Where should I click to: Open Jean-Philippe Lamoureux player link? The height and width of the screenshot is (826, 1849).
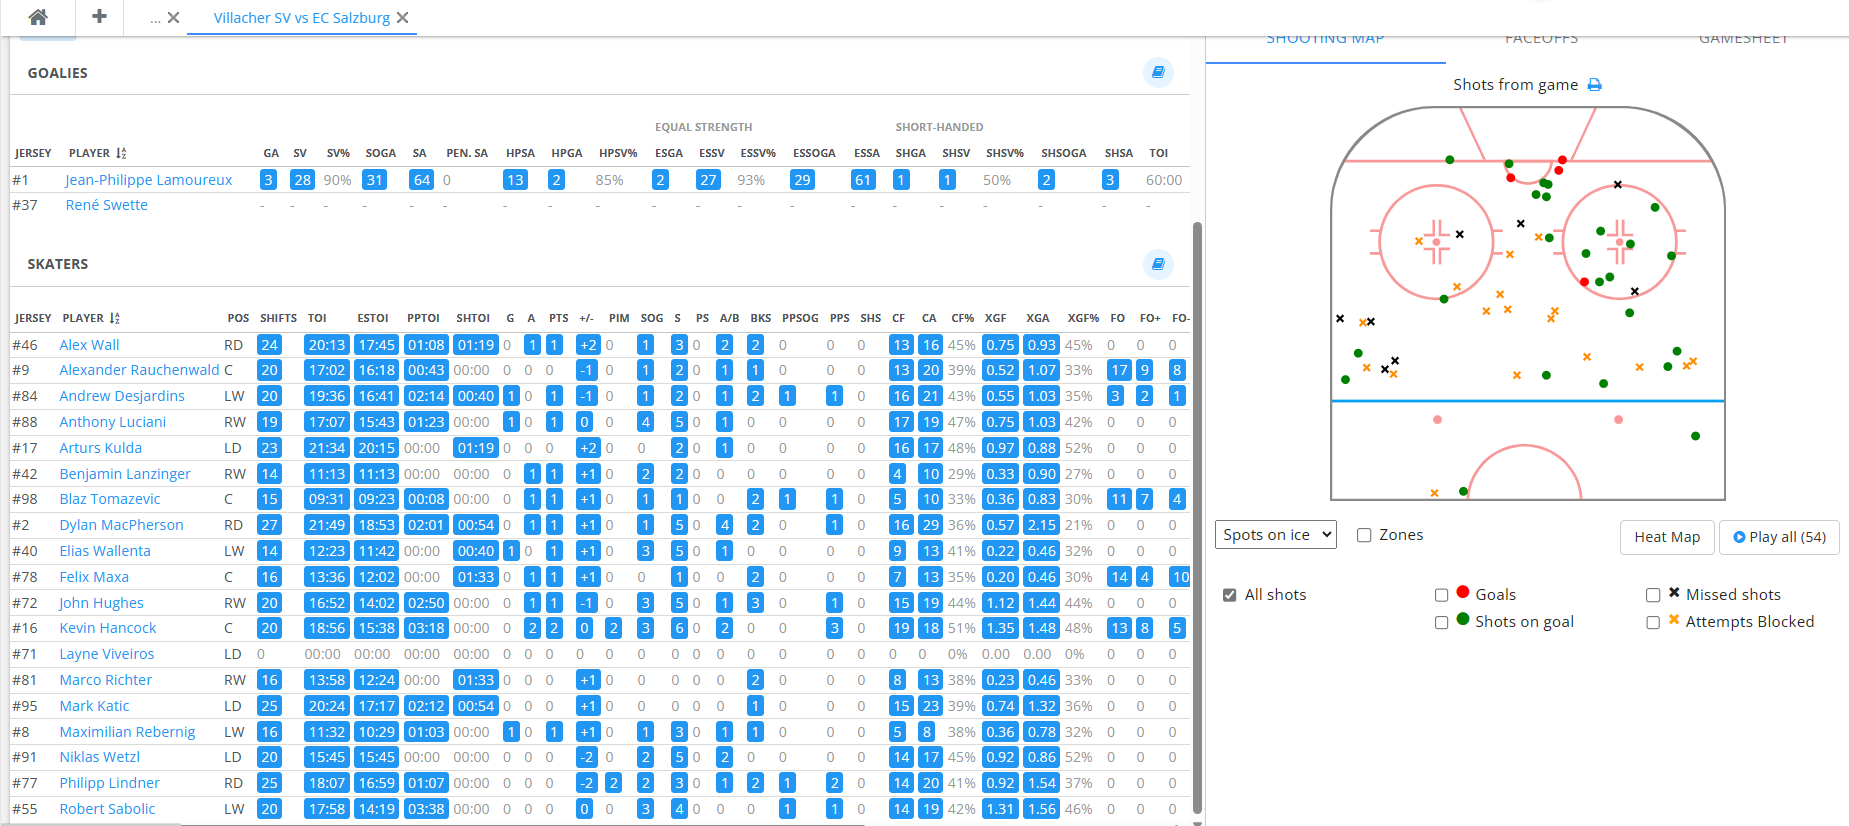pyautogui.click(x=148, y=180)
